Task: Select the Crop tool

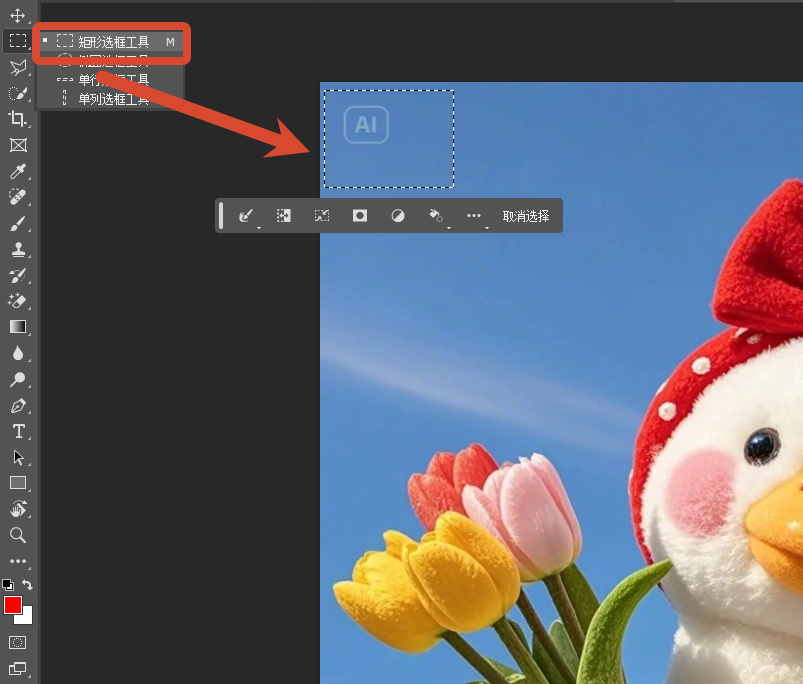Action: 18,119
